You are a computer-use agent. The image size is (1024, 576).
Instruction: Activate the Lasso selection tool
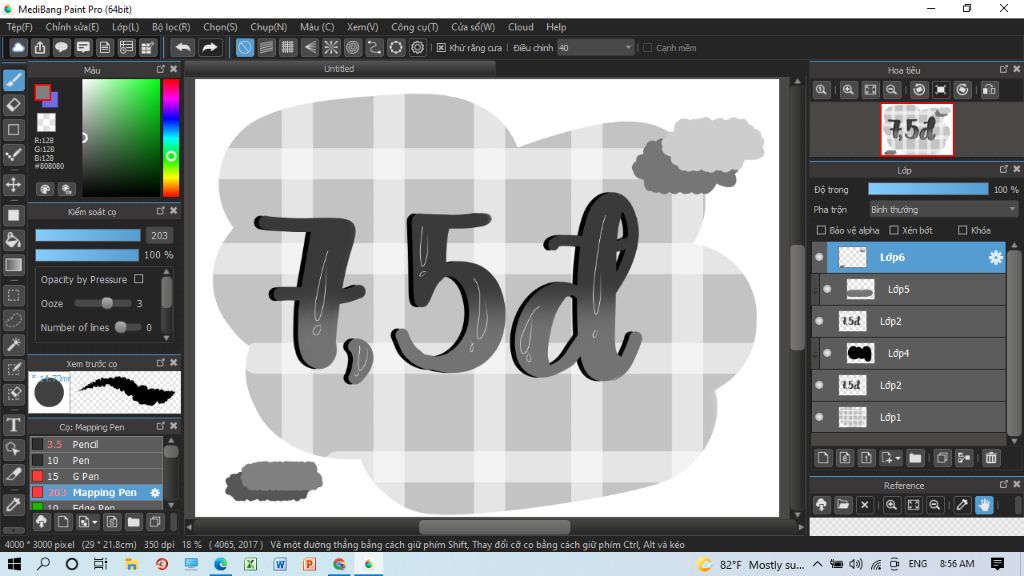[x=14, y=320]
